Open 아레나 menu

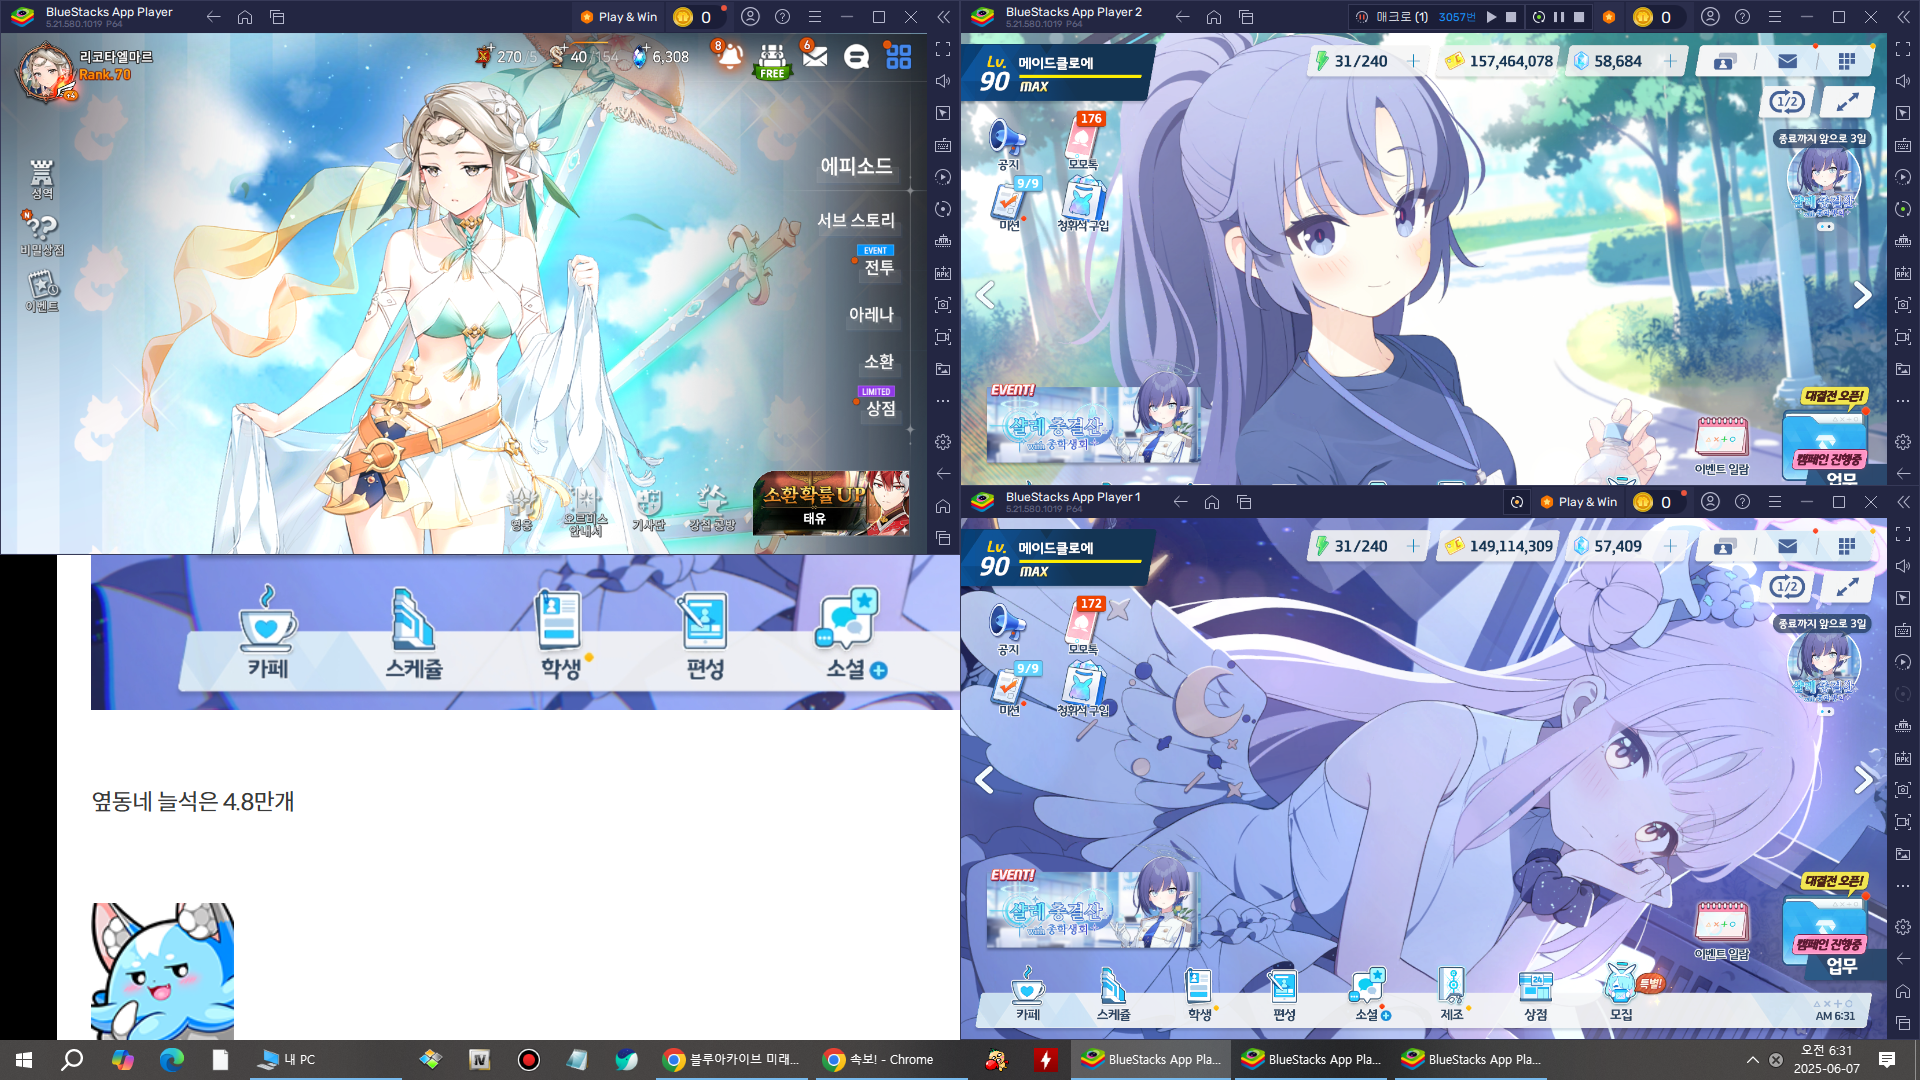(x=871, y=314)
